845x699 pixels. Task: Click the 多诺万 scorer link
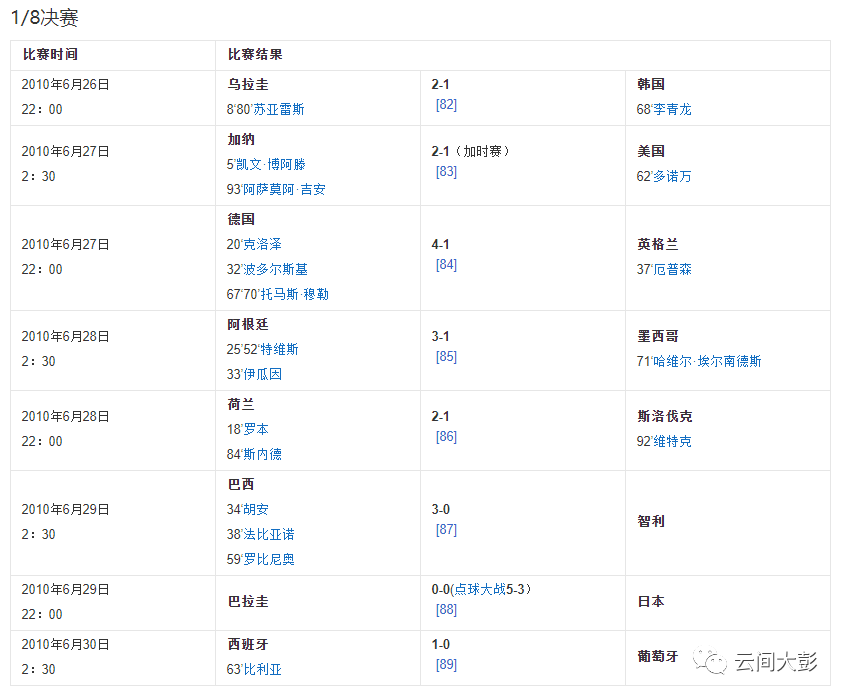[x=672, y=176]
